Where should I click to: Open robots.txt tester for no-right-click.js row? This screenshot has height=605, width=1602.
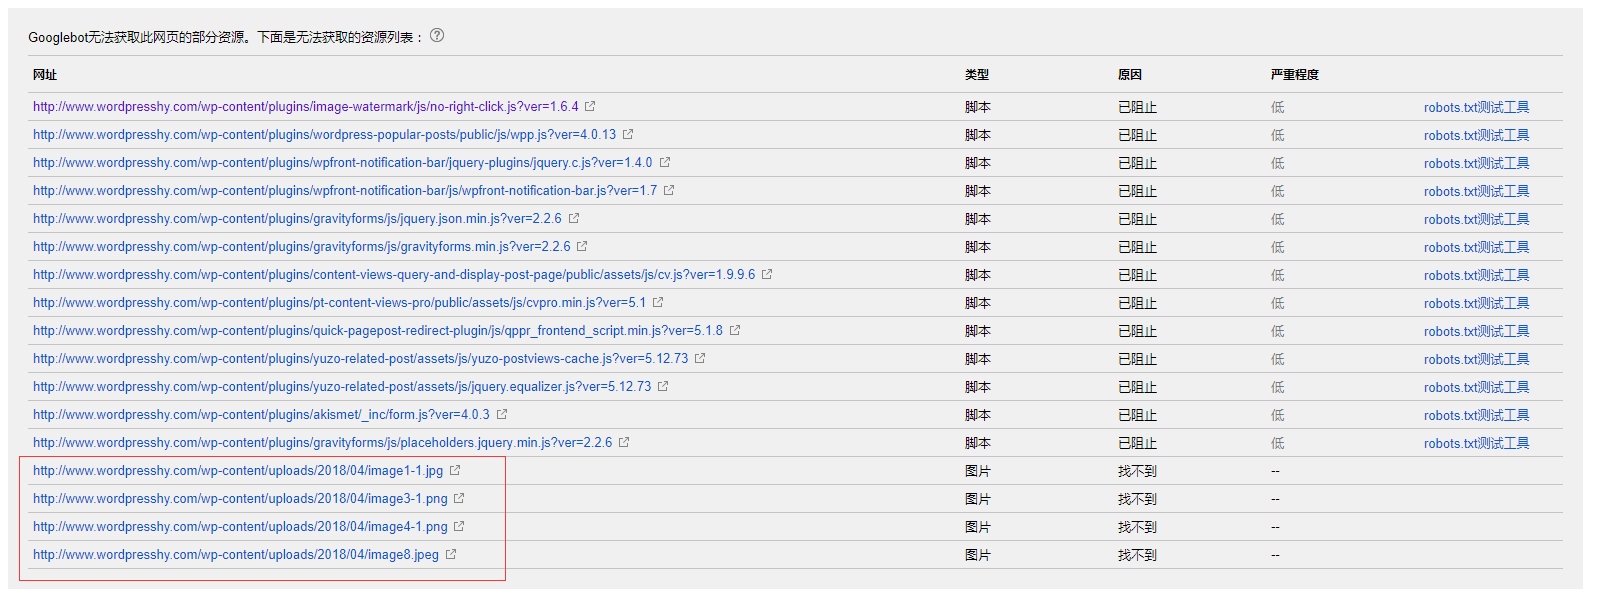click(x=1476, y=107)
